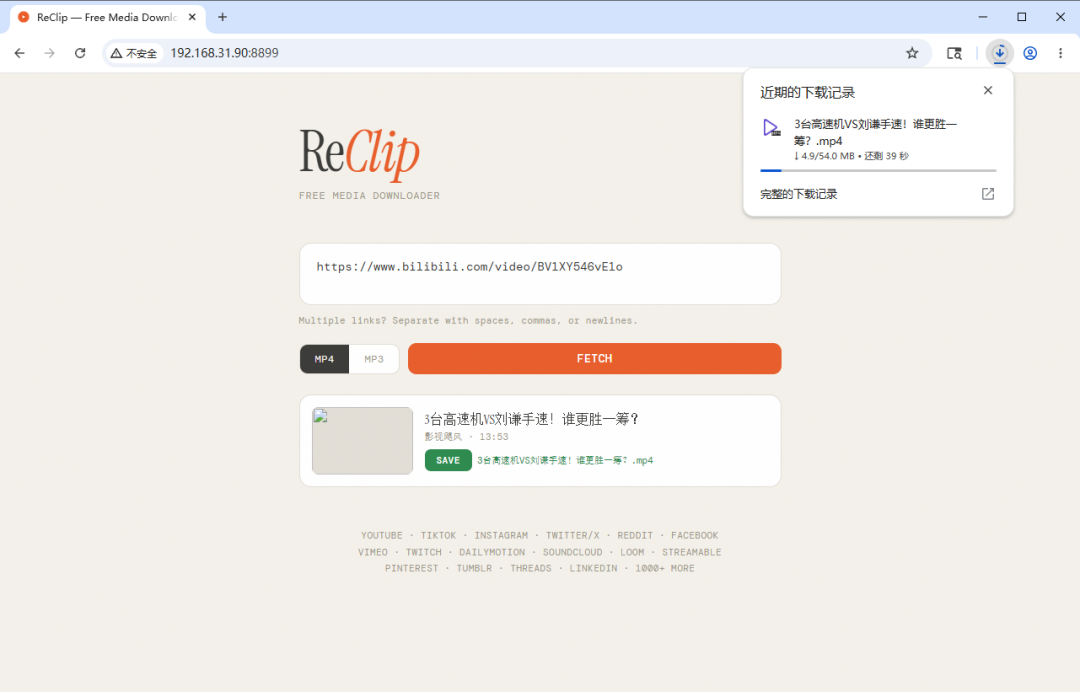Click the not-secure site info chip
This screenshot has width=1080, height=692.
point(134,53)
